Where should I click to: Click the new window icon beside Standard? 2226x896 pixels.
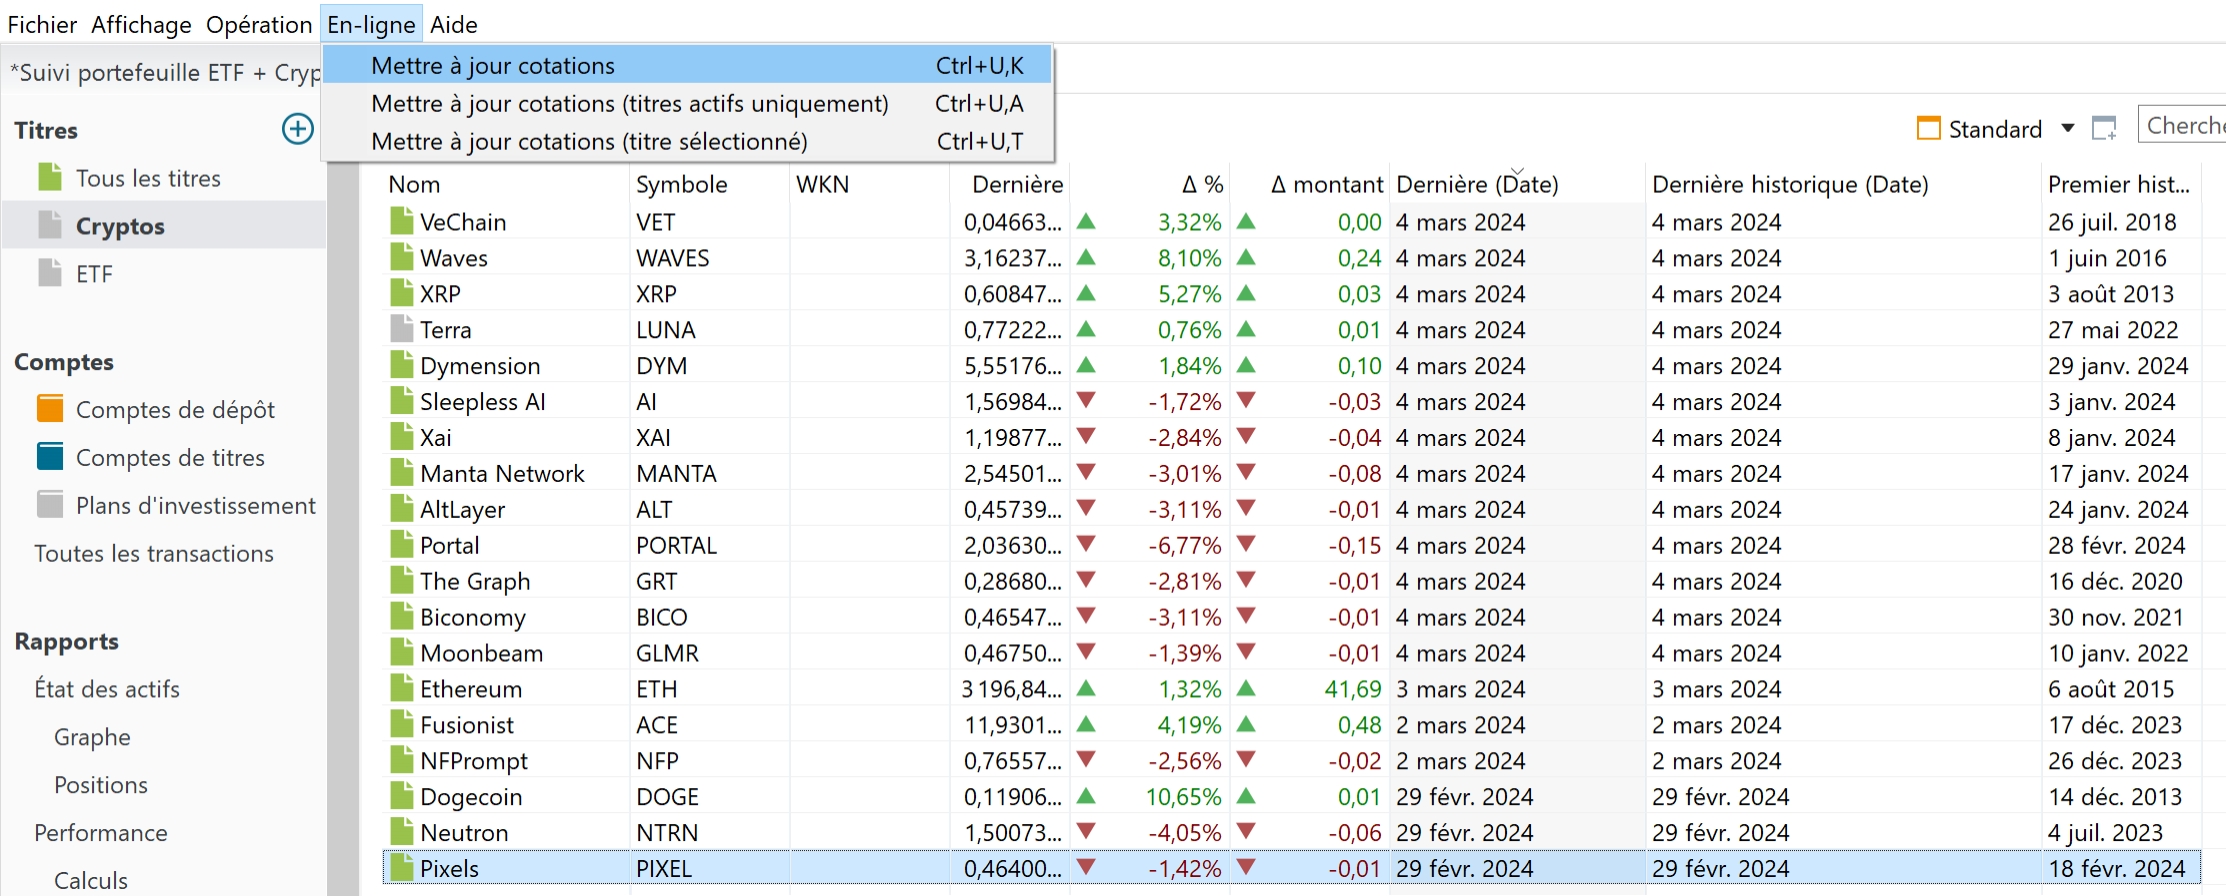click(2104, 129)
